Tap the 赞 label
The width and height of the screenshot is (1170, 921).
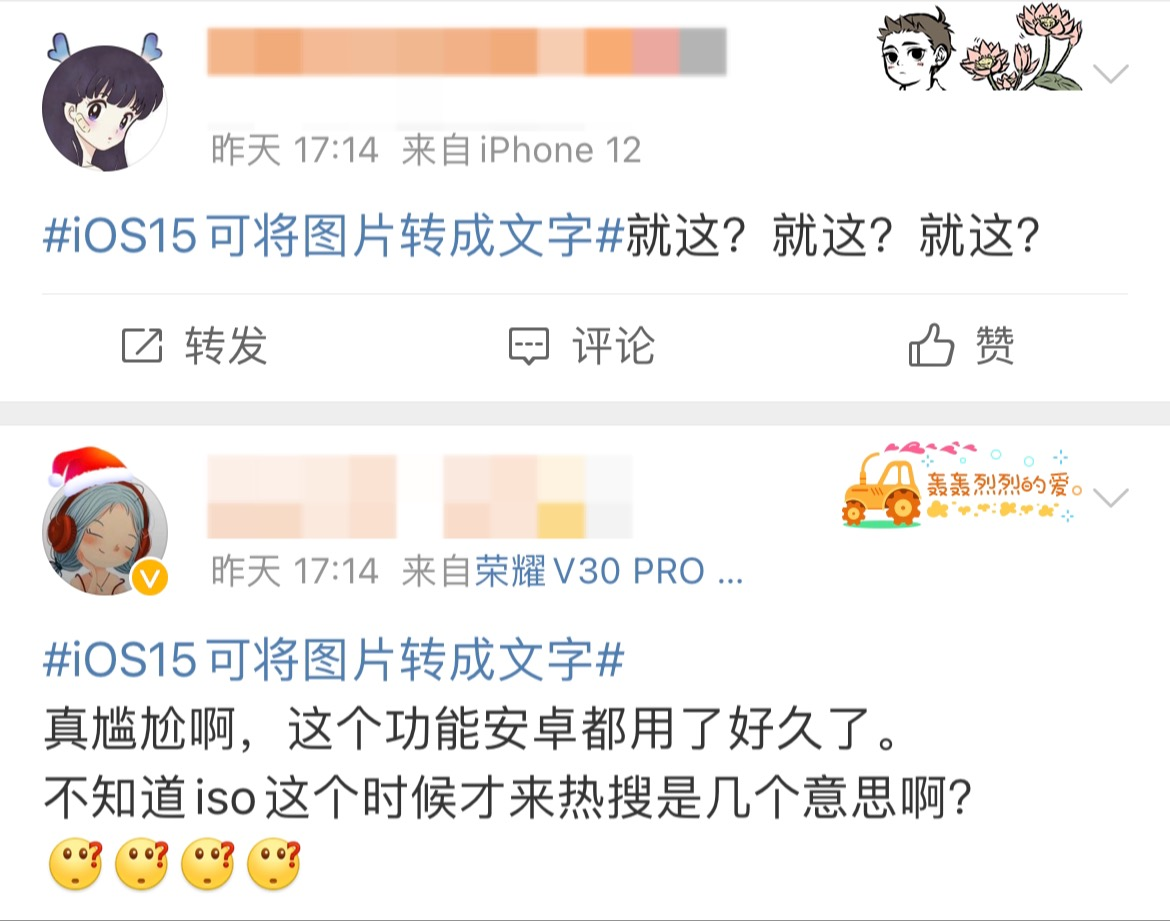tap(995, 346)
